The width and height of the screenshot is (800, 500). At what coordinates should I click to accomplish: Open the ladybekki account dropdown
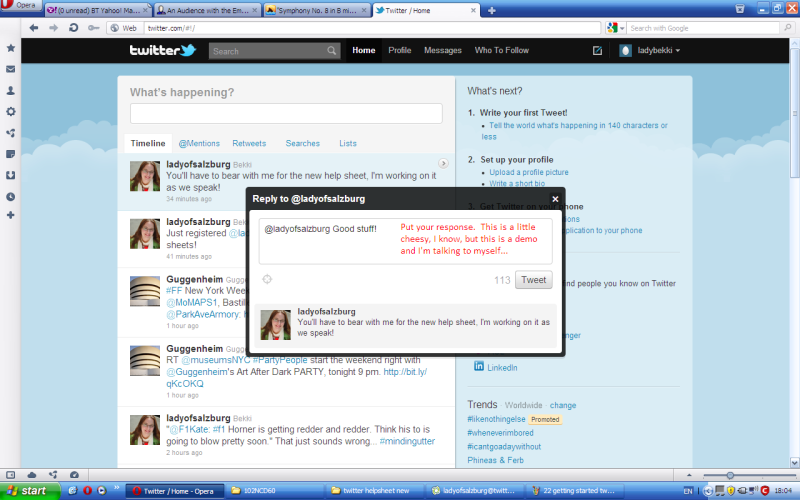click(649, 51)
